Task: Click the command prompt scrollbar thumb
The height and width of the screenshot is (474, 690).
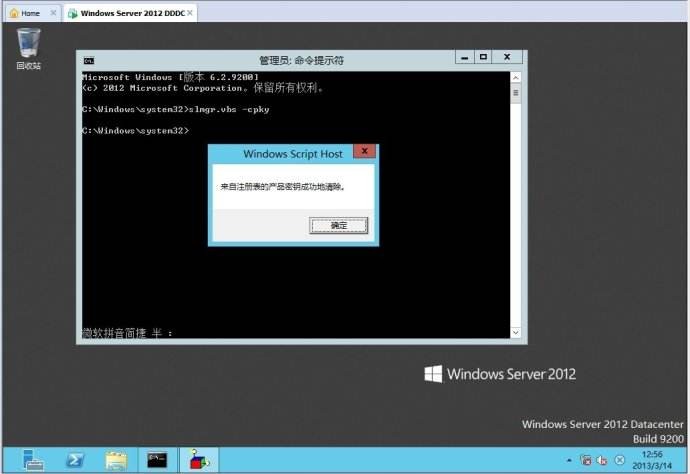Action: [516, 93]
